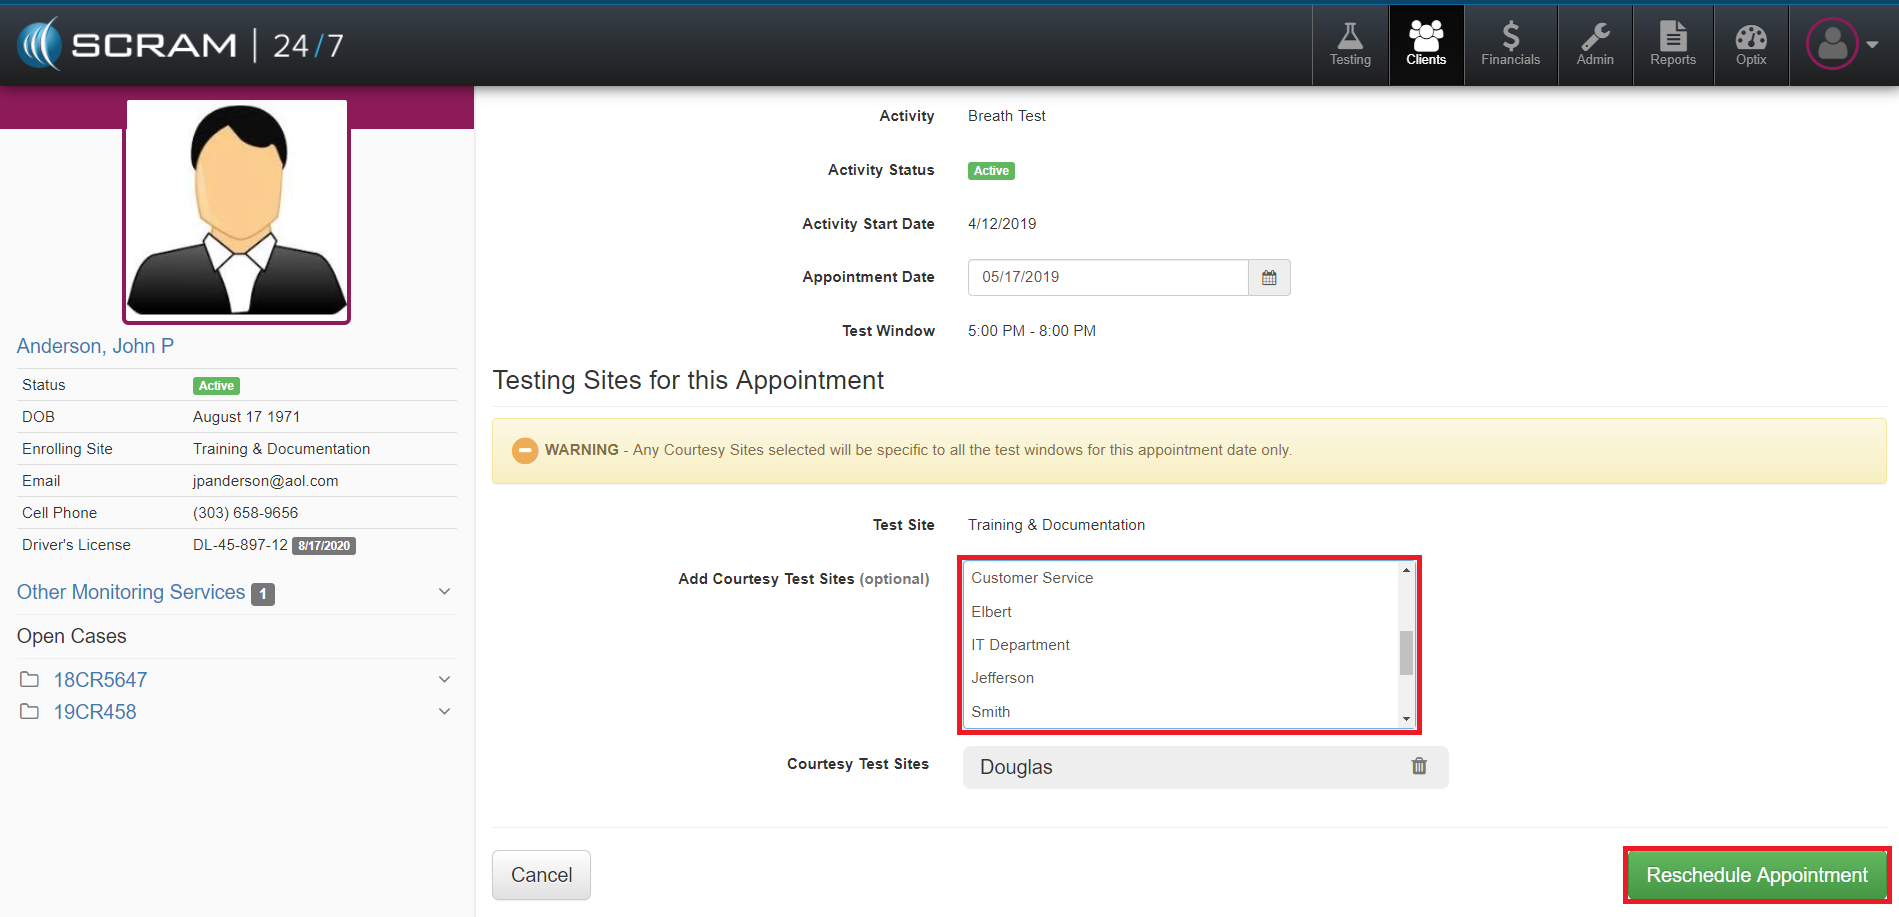
Task: Delete Douglas courtesy site with trash icon
Action: pyautogui.click(x=1419, y=766)
